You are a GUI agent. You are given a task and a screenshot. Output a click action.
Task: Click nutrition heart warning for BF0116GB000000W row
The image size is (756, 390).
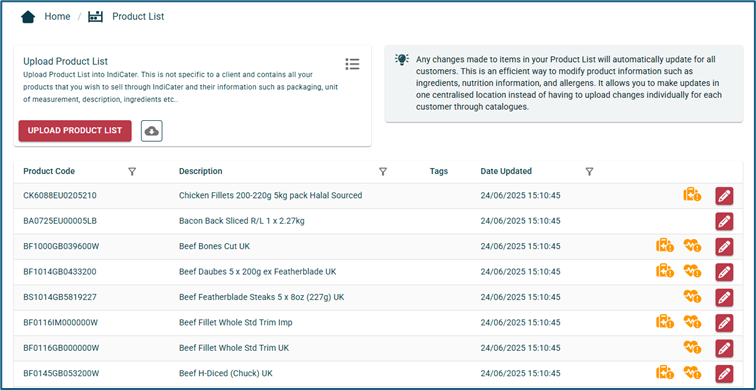point(692,347)
